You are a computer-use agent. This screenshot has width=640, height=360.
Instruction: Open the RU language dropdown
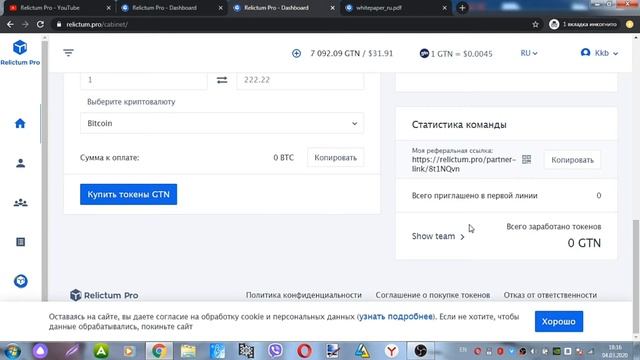point(529,53)
